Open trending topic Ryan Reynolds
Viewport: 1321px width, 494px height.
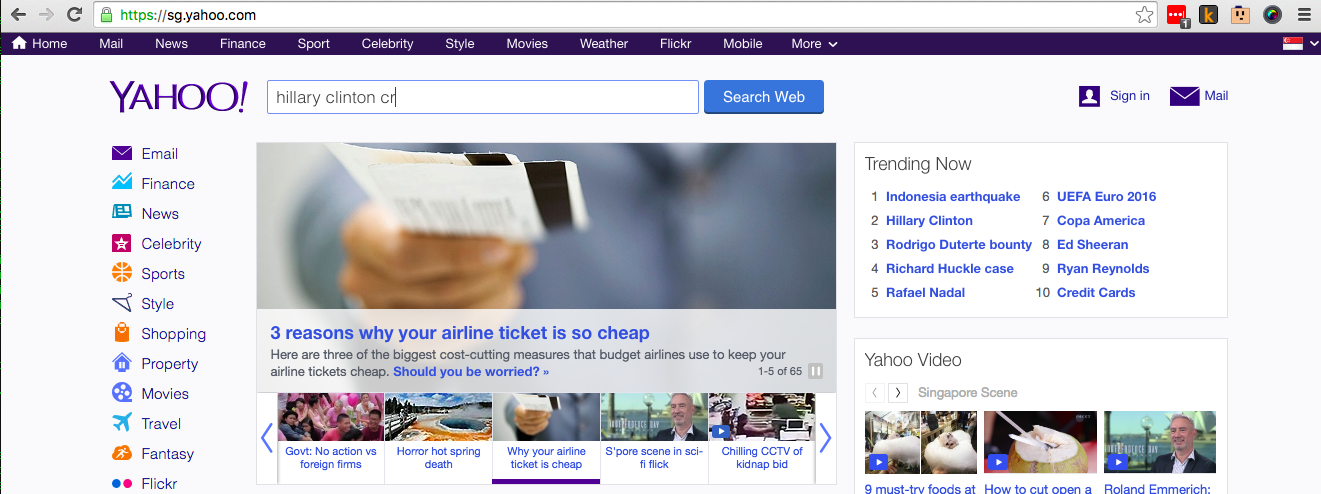pyautogui.click(x=1103, y=269)
